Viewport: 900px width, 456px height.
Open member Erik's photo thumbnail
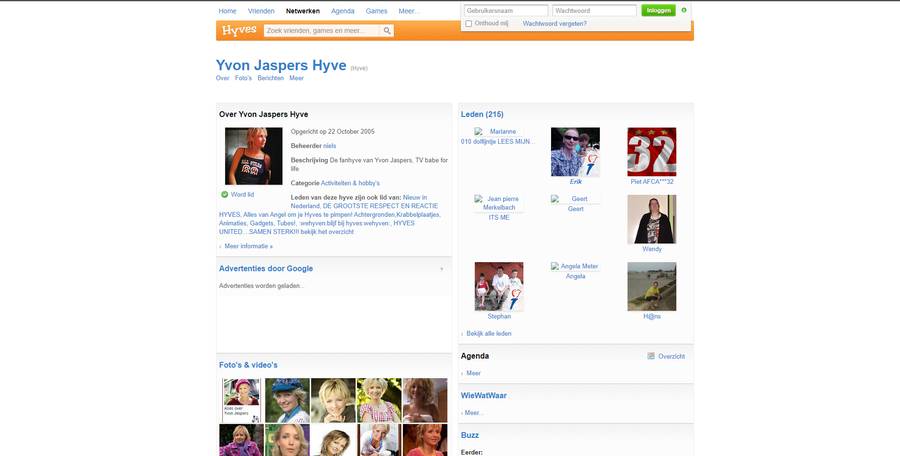tap(575, 152)
